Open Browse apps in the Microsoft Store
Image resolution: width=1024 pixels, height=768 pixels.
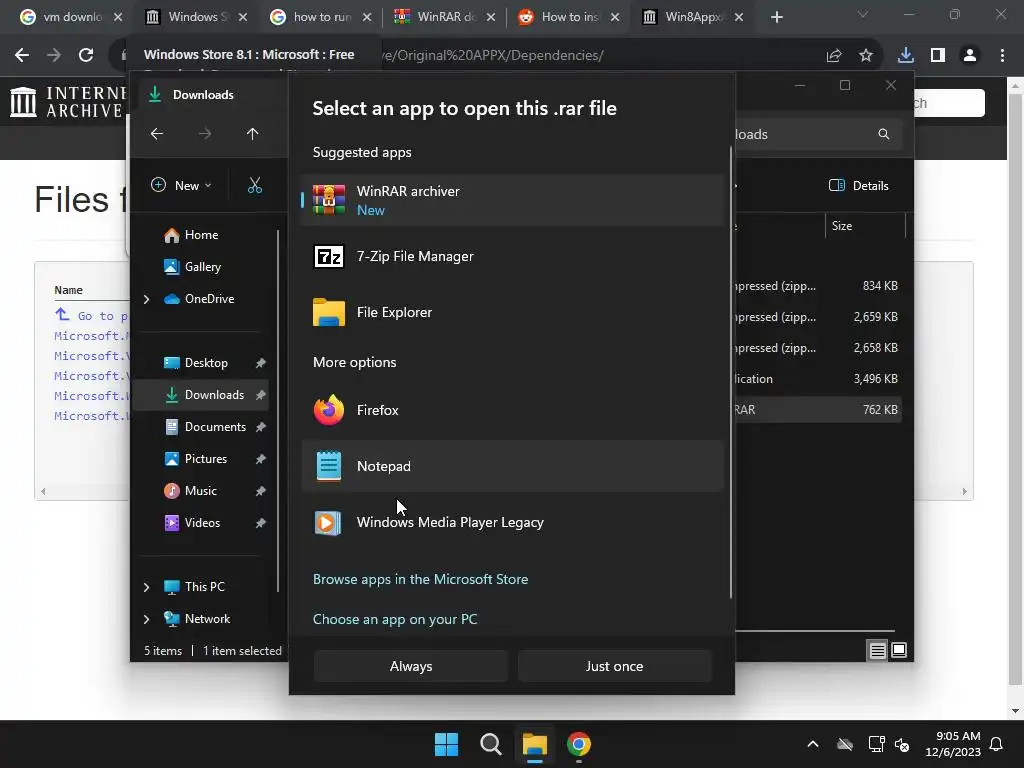click(x=421, y=579)
